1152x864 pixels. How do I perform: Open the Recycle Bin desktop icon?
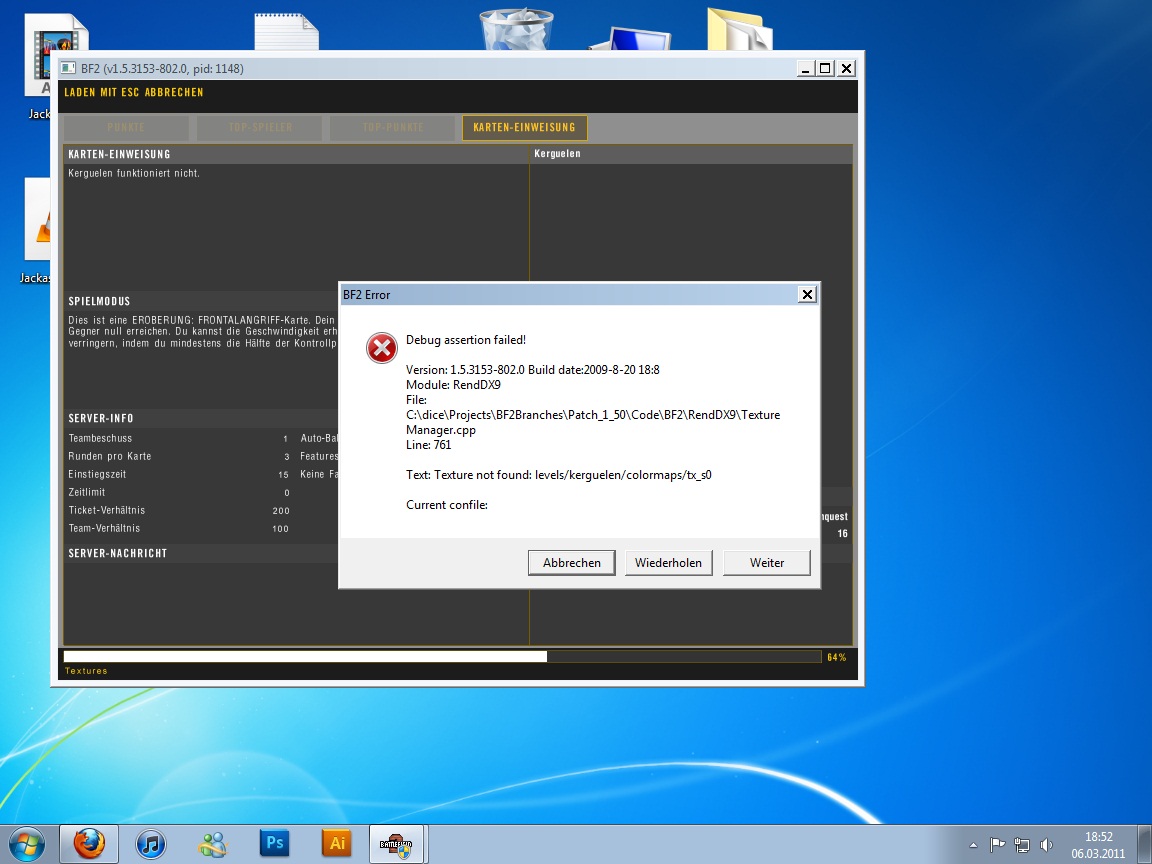click(516, 29)
